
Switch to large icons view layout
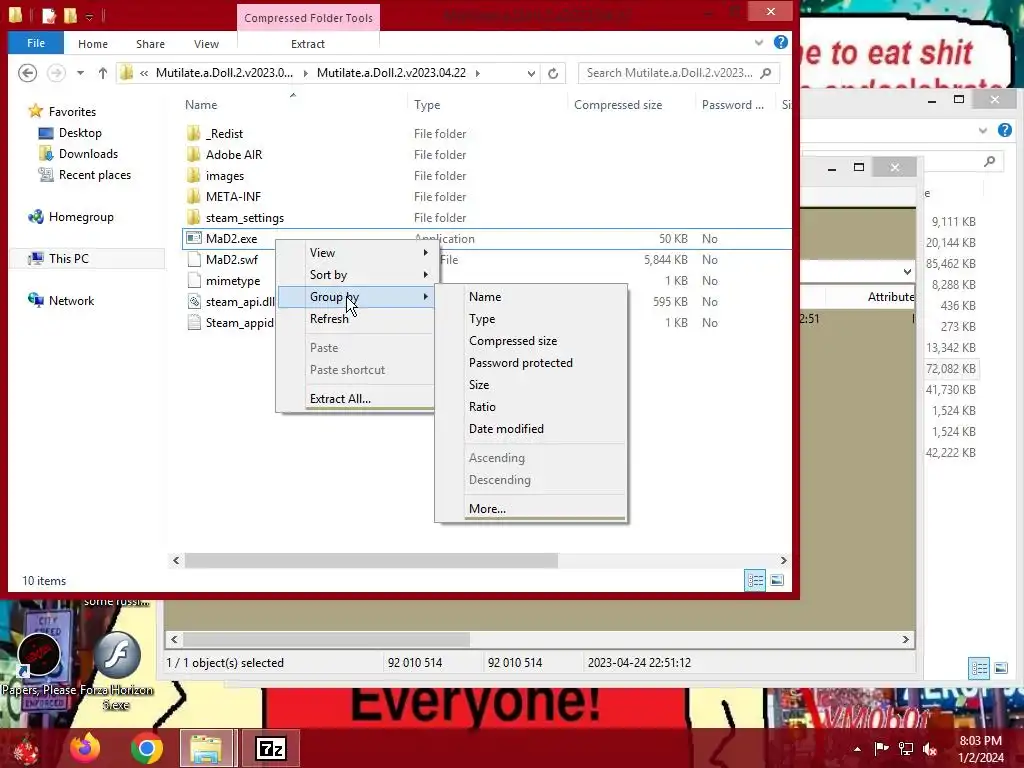point(777,580)
